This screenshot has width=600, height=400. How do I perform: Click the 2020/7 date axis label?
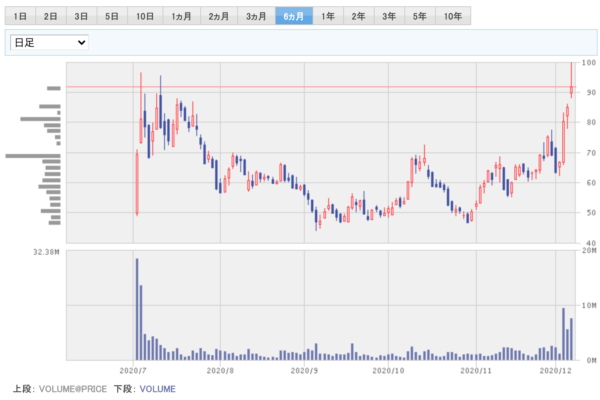point(133,371)
